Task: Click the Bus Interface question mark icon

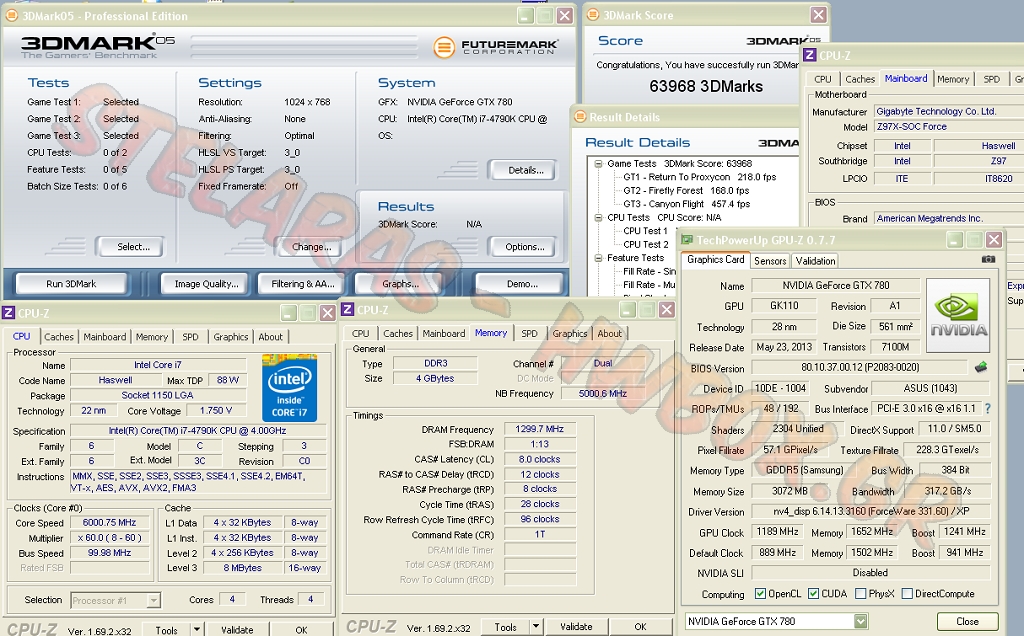Action: coord(987,409)
